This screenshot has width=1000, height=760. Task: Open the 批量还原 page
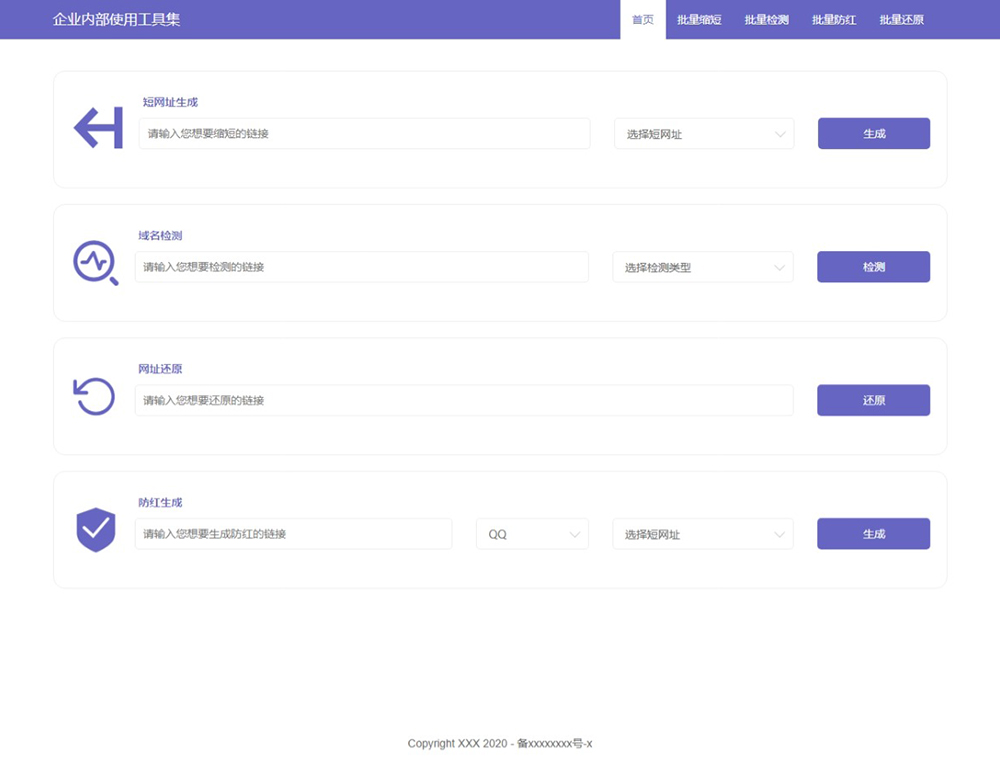pos(900,20)
